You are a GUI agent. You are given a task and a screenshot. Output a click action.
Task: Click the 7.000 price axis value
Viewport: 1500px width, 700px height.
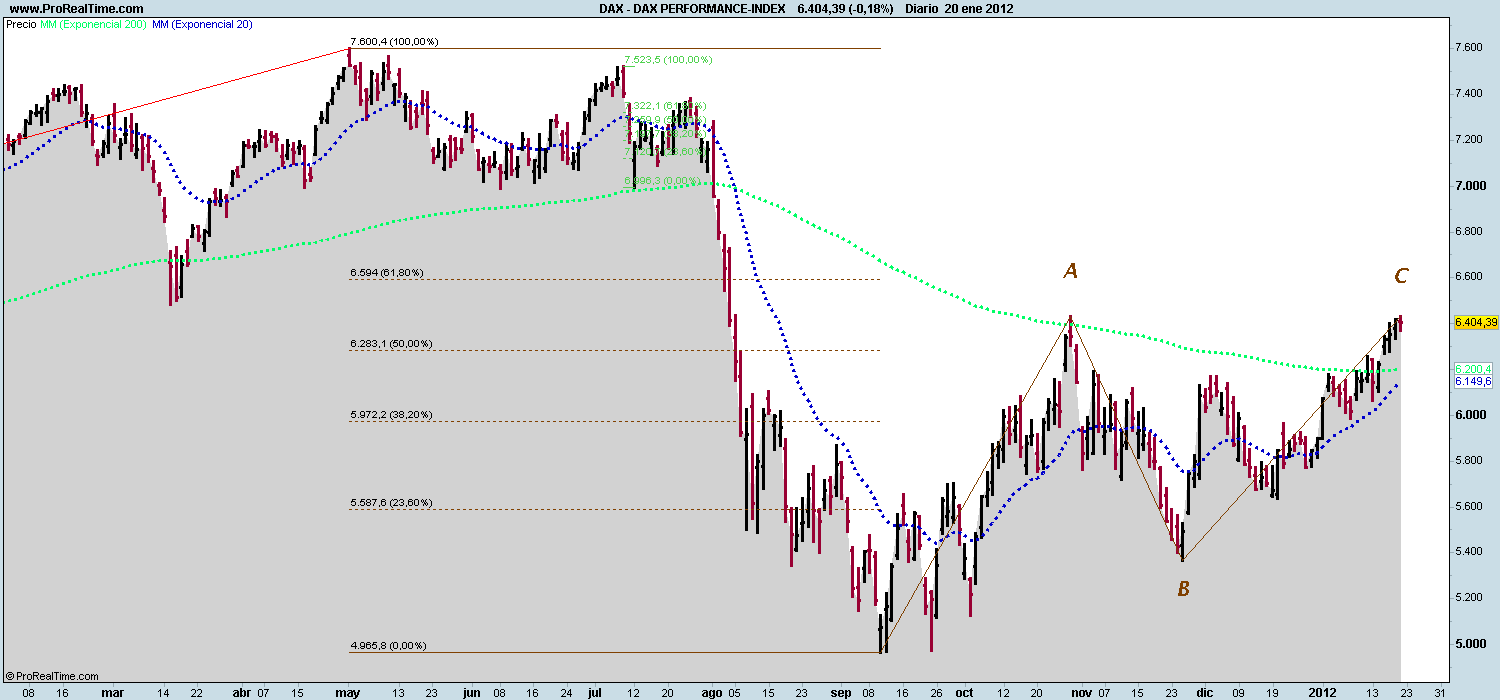tap(1468, 185)
